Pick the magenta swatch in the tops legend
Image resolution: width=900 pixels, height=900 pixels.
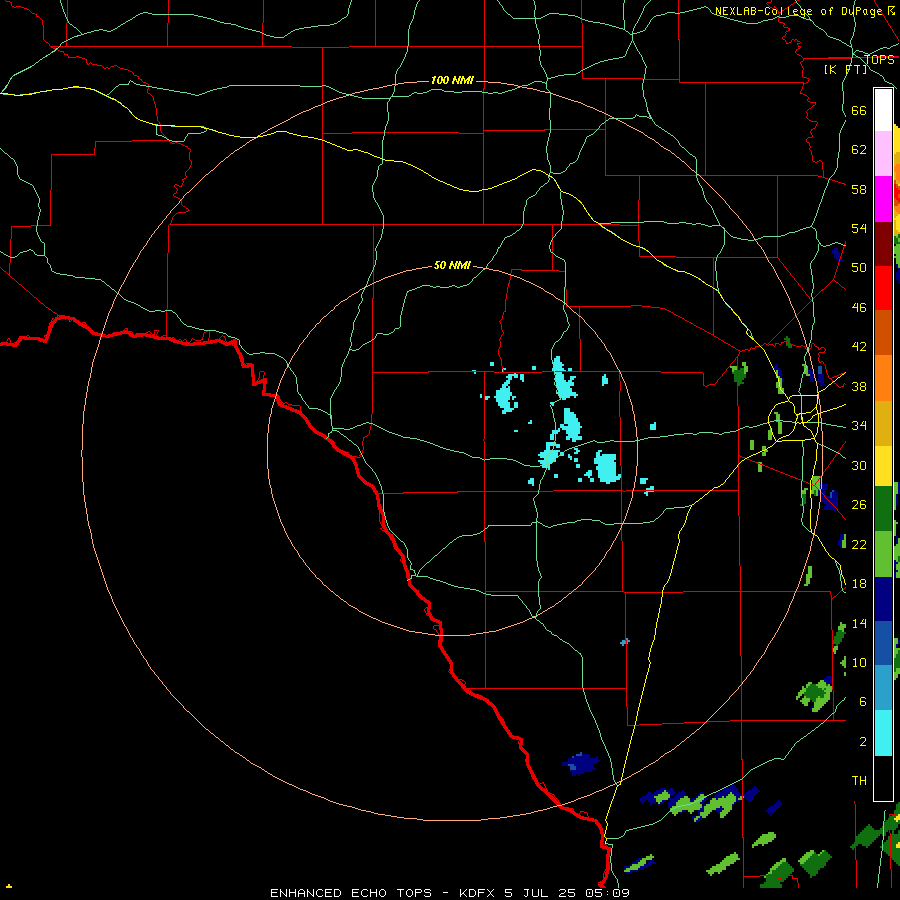tap(883, 199)
